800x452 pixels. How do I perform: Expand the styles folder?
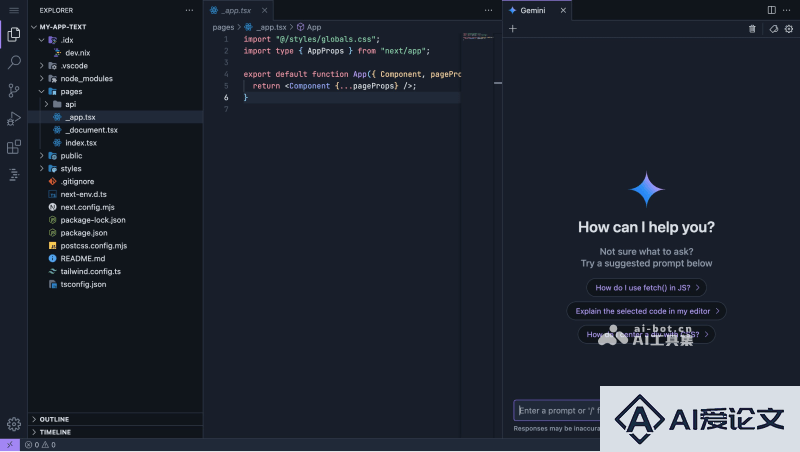click(x=42, y=169)
